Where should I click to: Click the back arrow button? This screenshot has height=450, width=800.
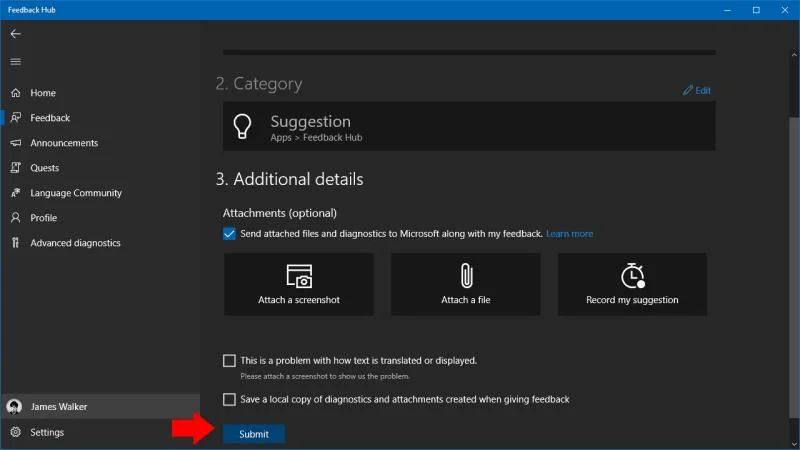click(15, 34)
